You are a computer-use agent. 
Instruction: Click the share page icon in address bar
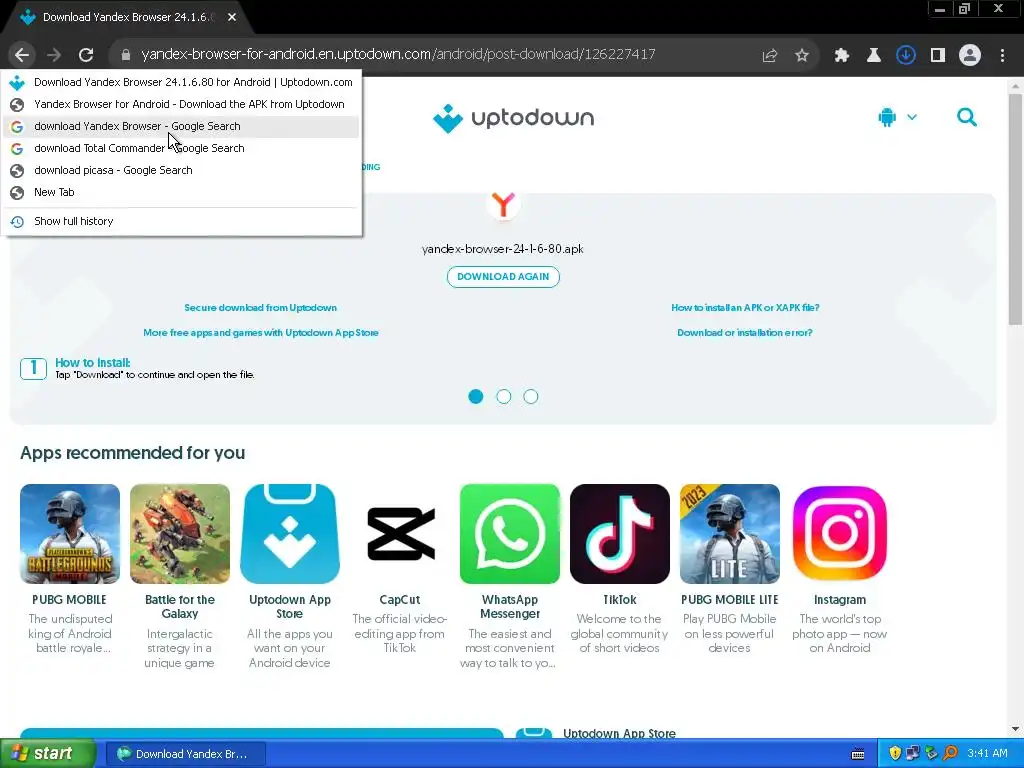770,56
